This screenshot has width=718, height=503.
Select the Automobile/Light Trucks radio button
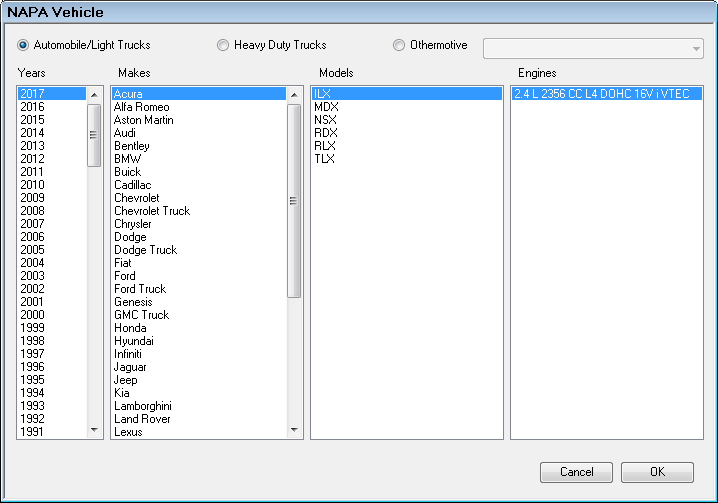[x=23, y=46]
